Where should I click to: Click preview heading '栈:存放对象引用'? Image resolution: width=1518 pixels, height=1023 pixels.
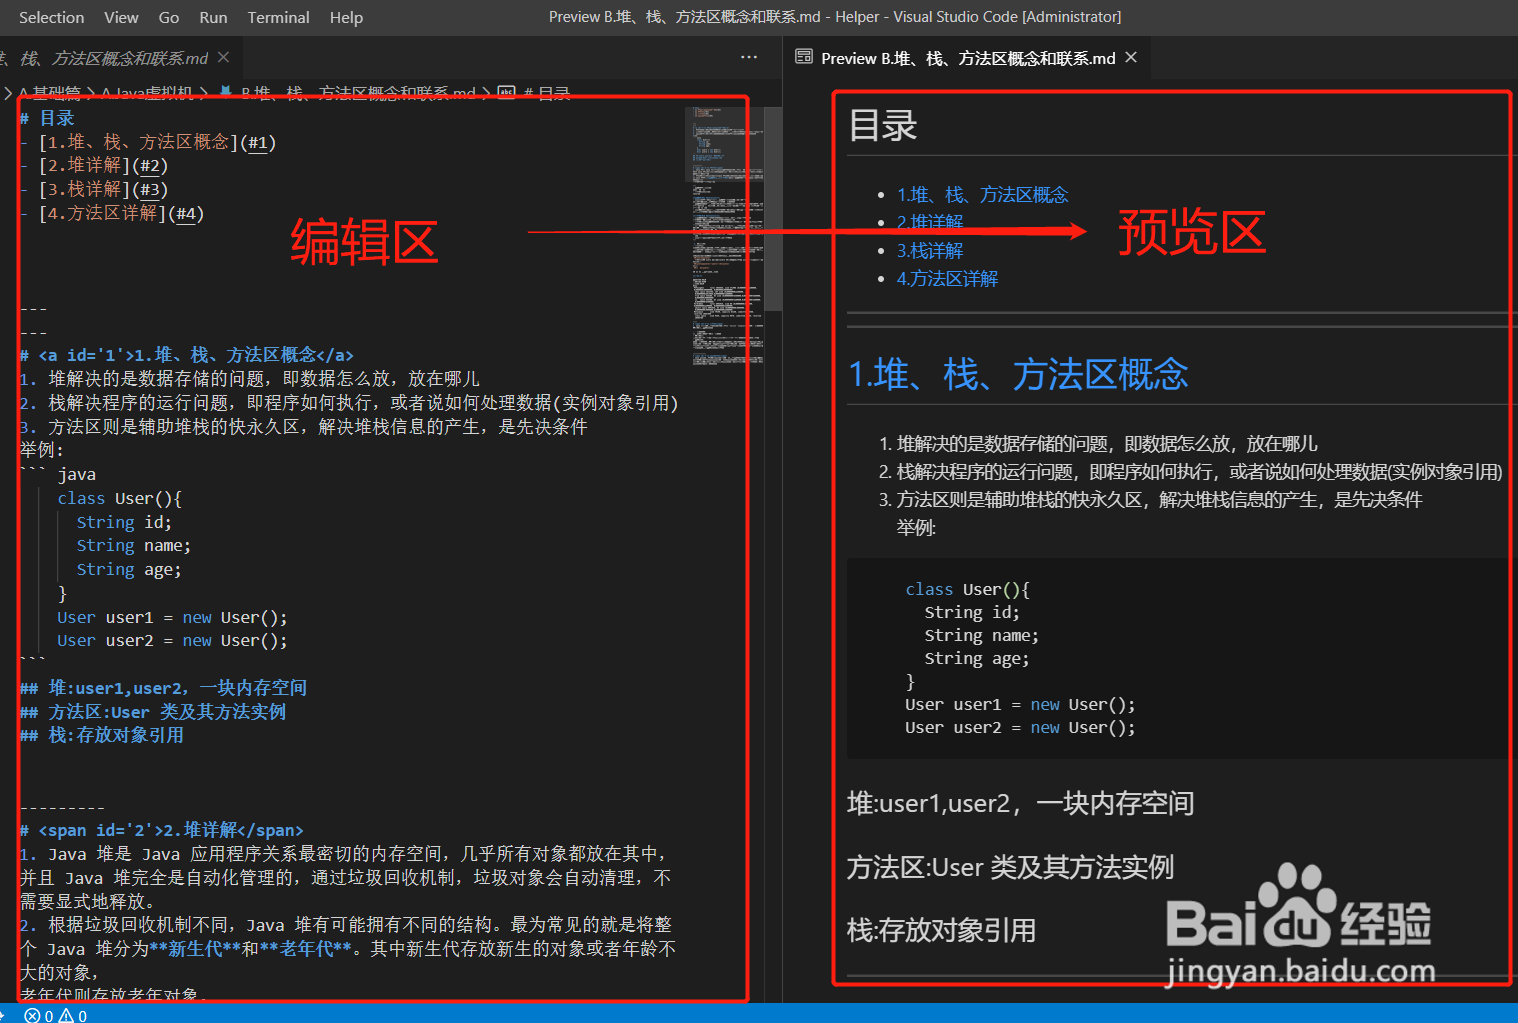941,930
